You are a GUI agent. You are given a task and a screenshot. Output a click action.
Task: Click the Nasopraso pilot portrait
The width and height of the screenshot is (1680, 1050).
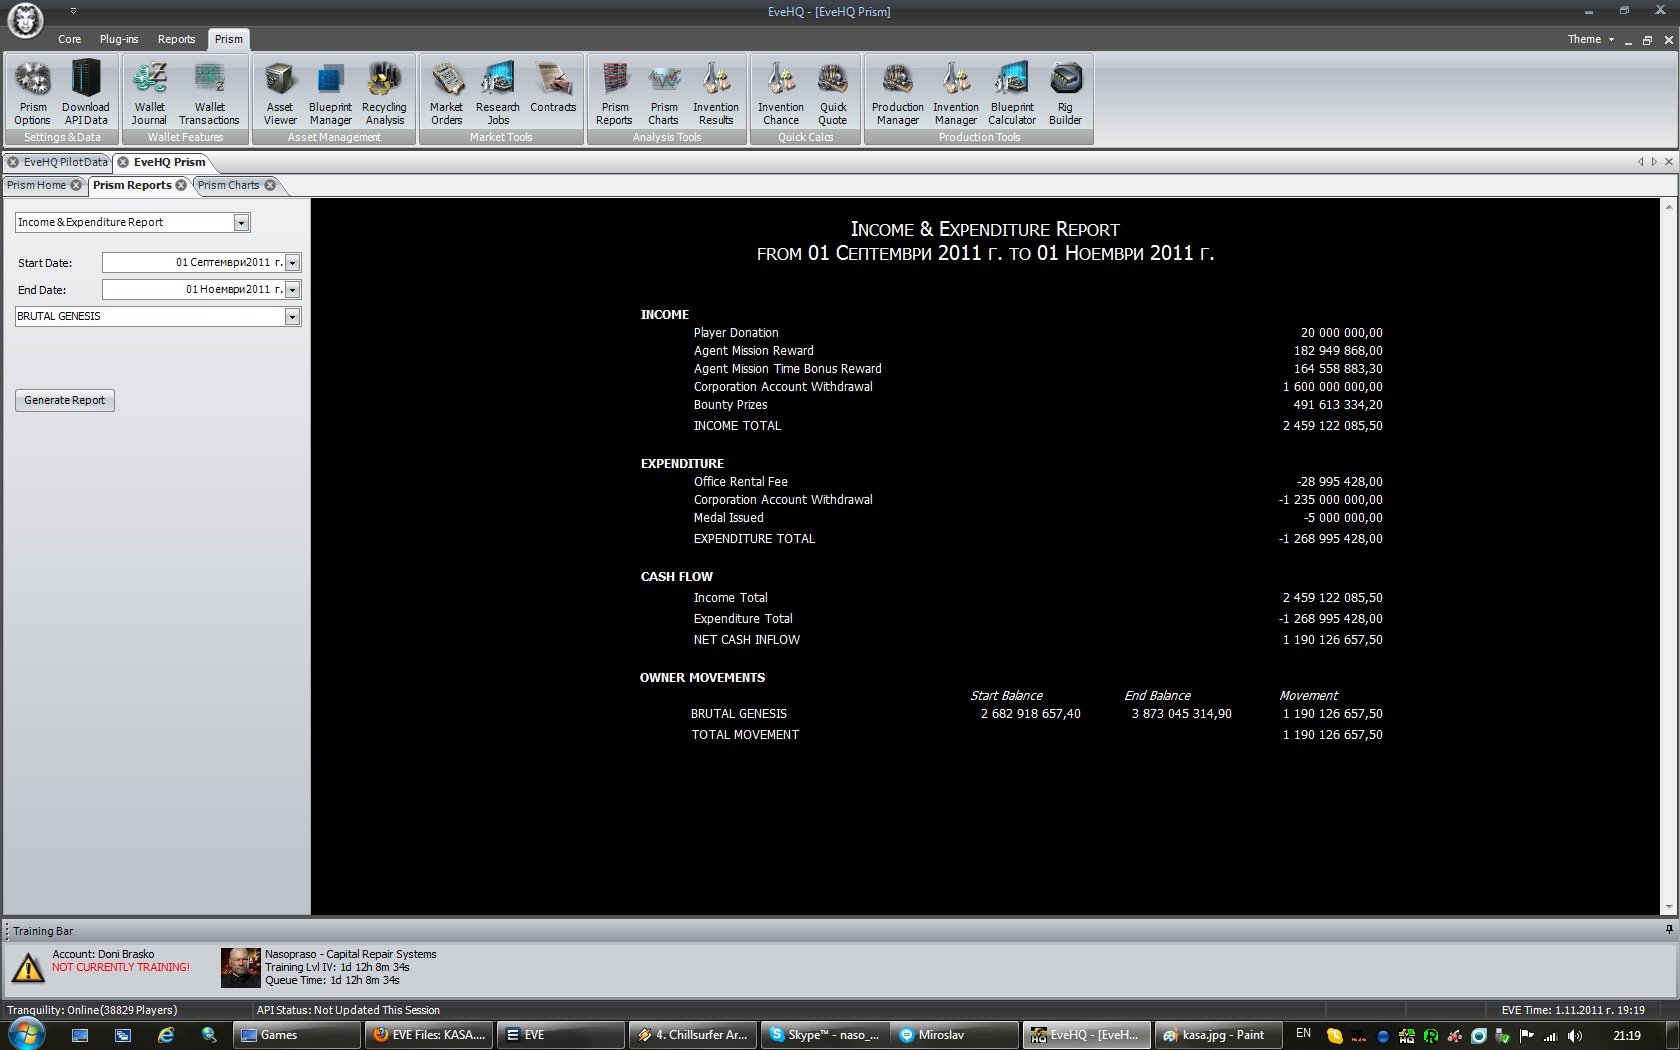240,967
